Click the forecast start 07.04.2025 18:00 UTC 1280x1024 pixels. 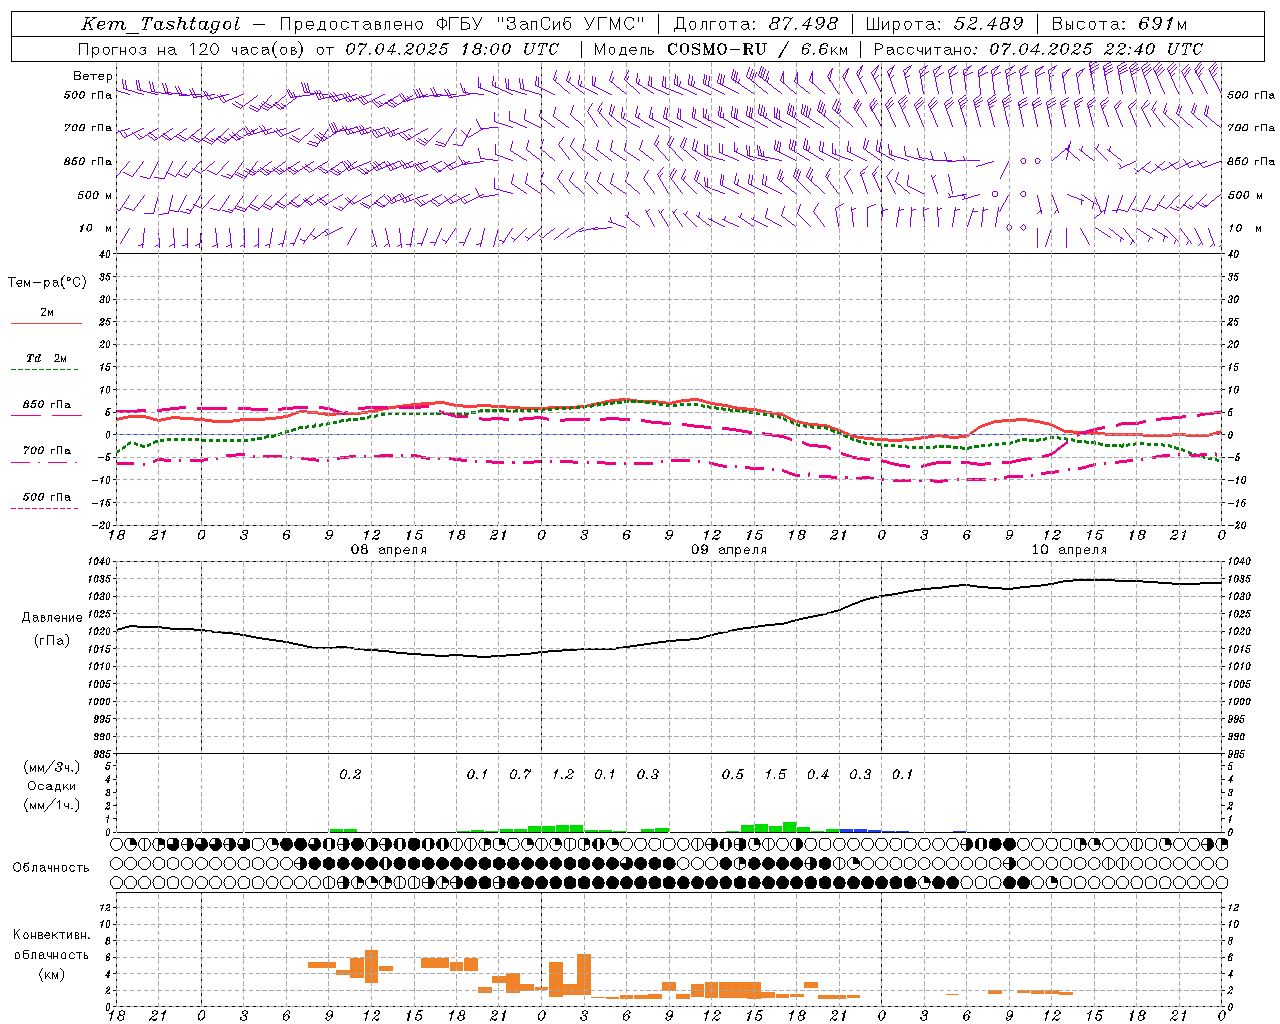pyautogui.click(x=452, y=48)
